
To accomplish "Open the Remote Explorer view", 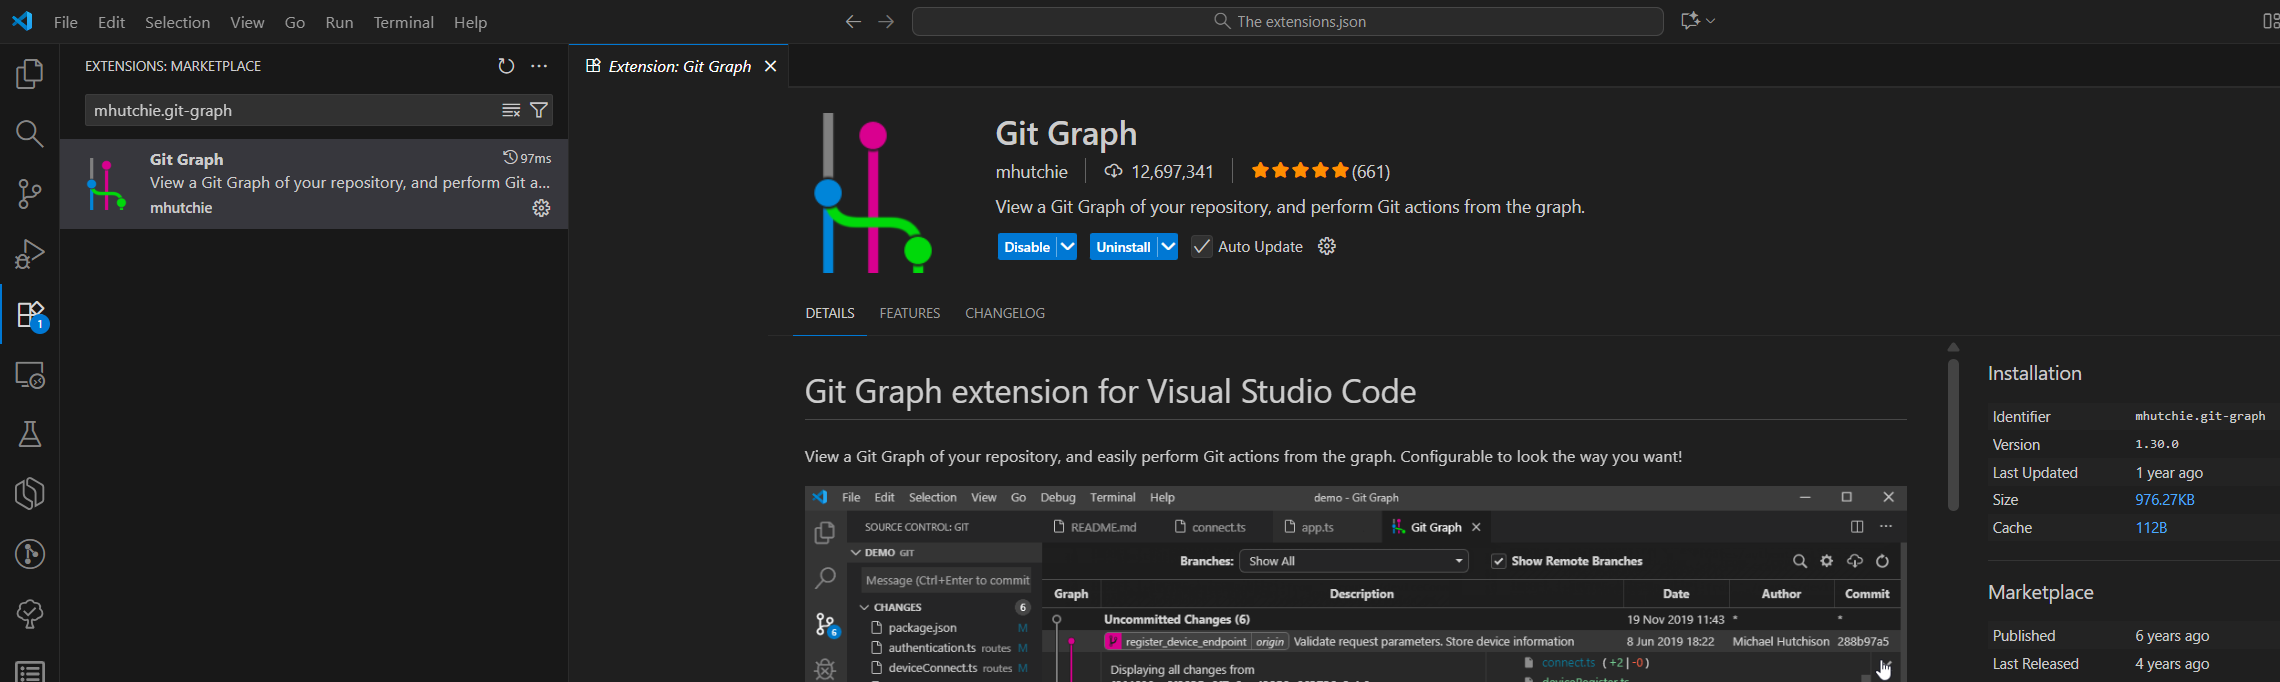I will point(30,375).
